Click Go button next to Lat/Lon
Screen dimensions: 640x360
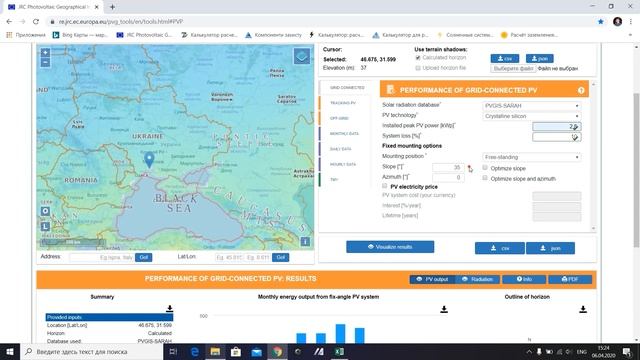click(280, 257)
